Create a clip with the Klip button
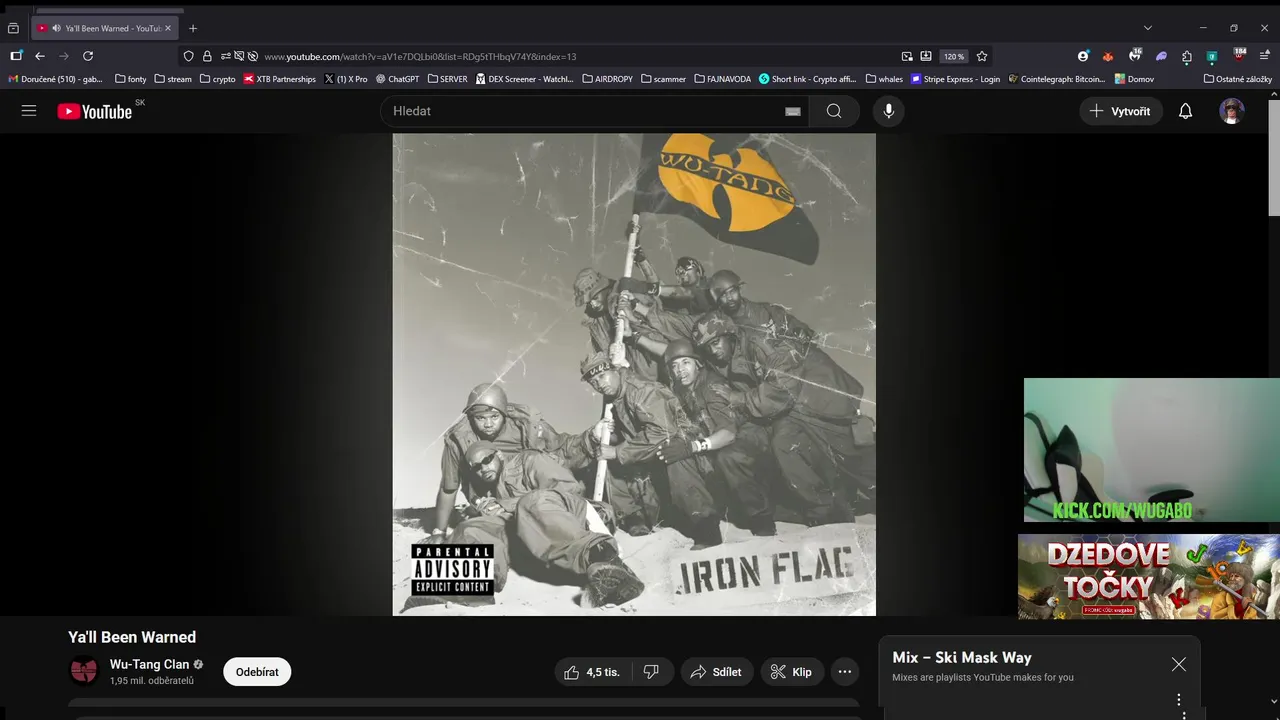This screenshot has height=720, width=1280. [x=791, y=672]
